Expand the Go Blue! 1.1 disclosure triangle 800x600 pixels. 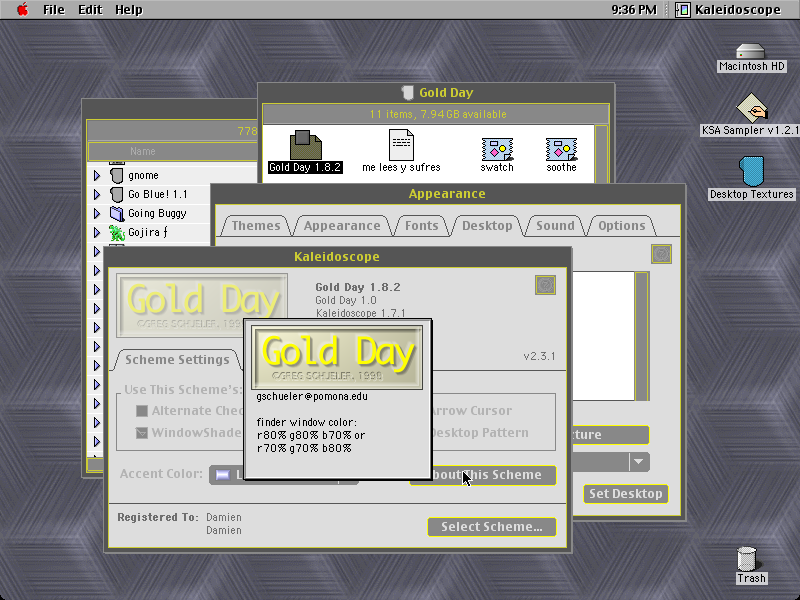click(x=97, y=194)
